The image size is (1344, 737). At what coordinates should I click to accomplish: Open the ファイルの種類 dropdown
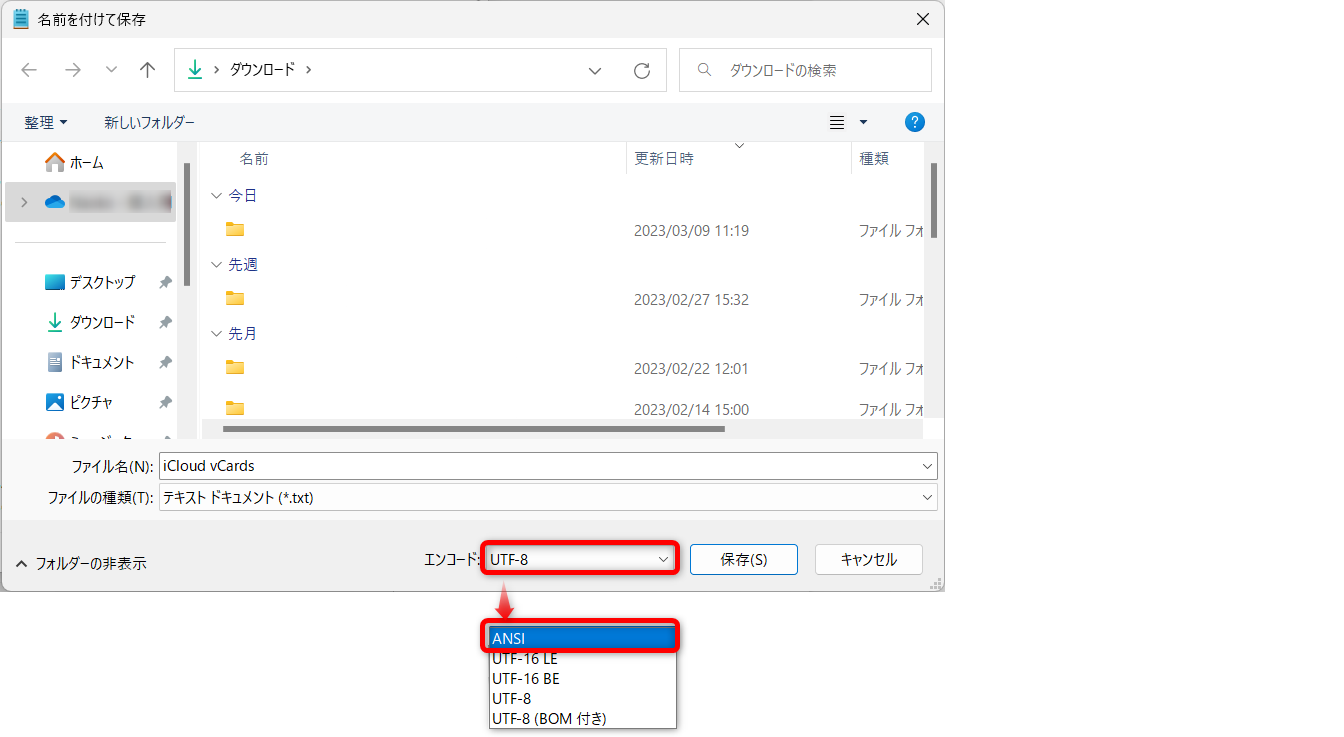pos(548,497)
